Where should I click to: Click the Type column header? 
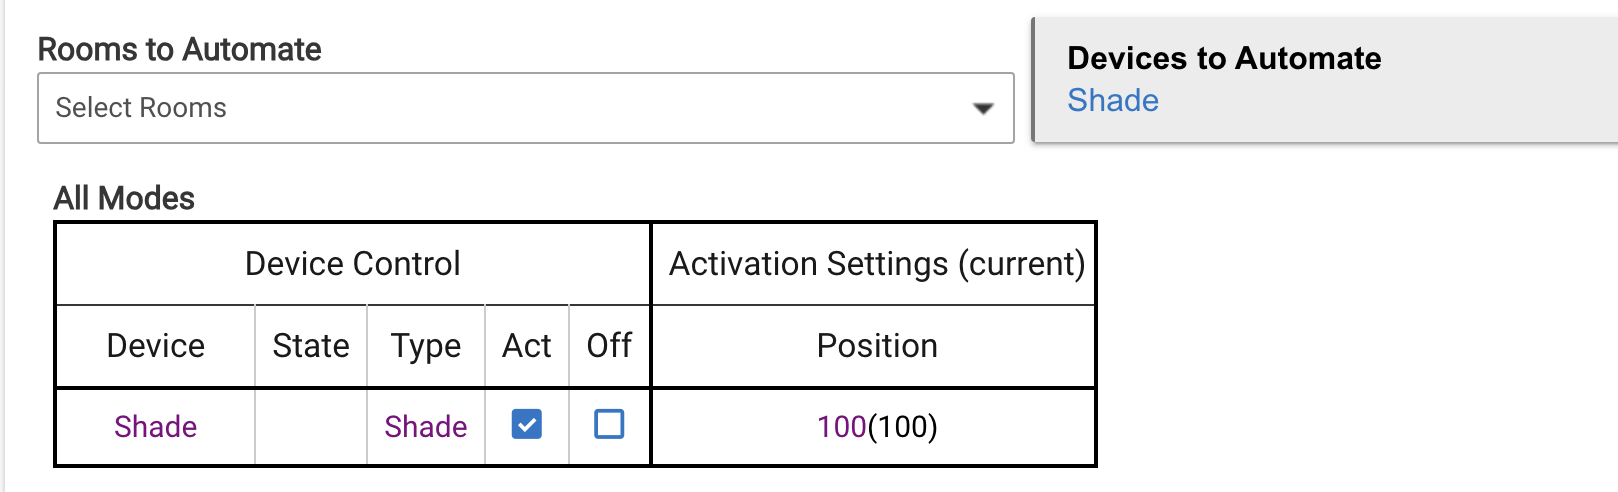coord(426,346)
